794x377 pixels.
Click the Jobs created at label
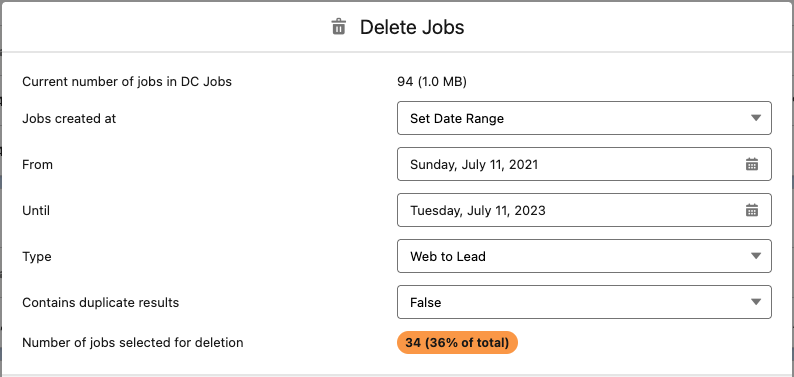[x=69, y=118]
